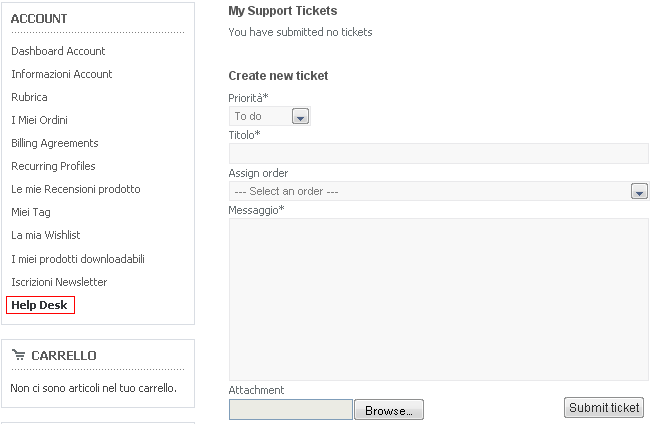This screenshot has height=424, width=652.
Task: View Miei Tag page
Action: click(x=31, y=212)
